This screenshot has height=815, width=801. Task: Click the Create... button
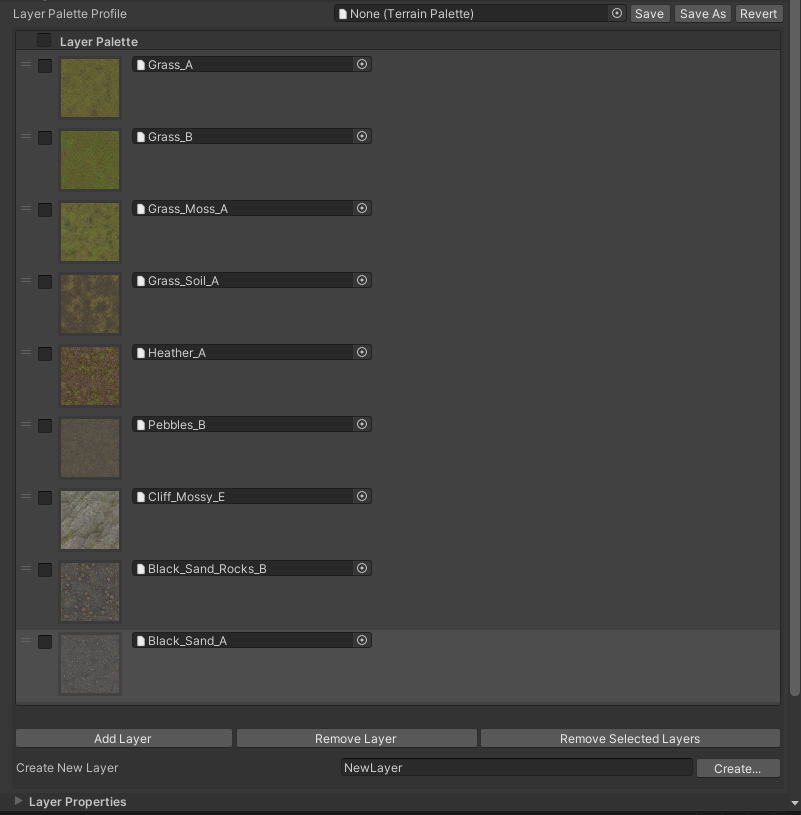pyautogui.click(x=738, y=768)
